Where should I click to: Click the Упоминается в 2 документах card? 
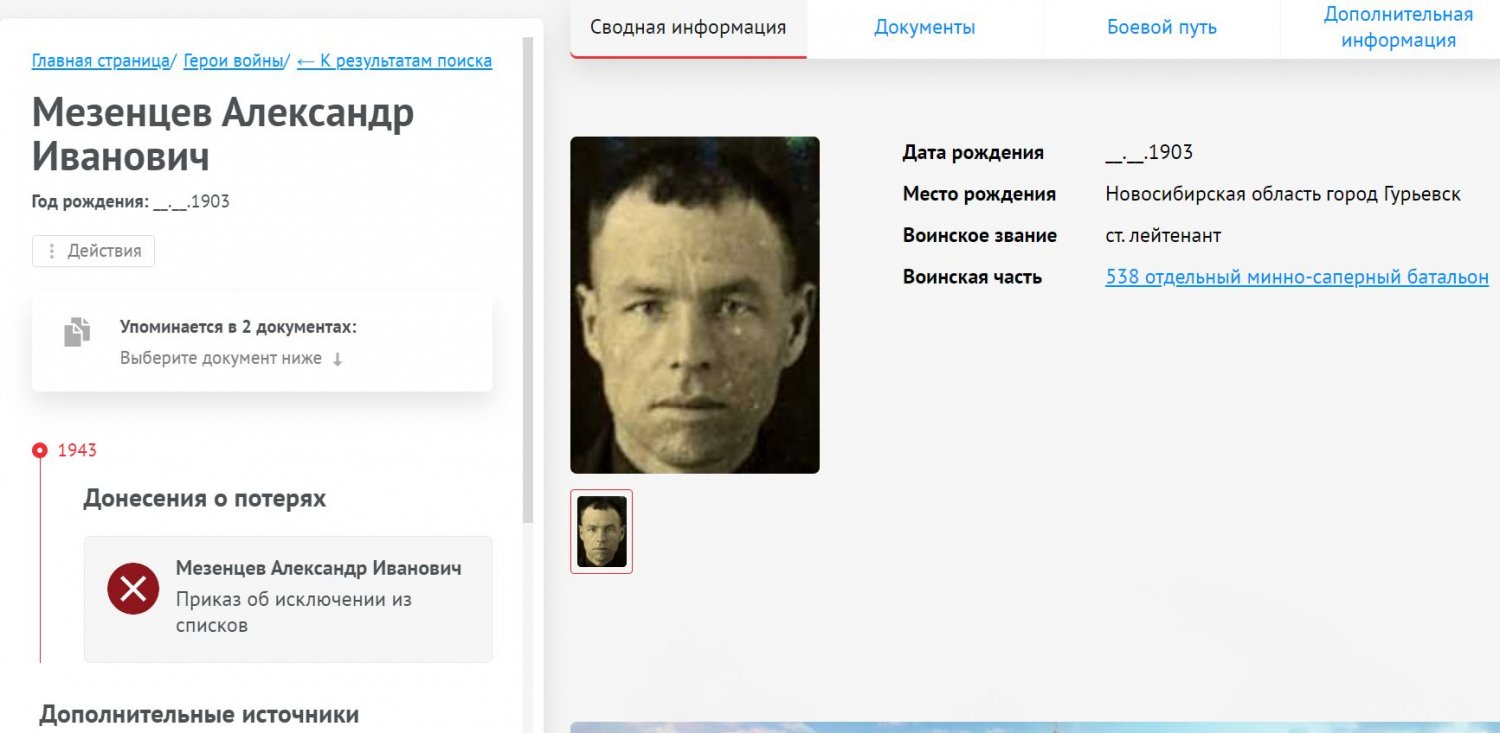coord(262,342)
